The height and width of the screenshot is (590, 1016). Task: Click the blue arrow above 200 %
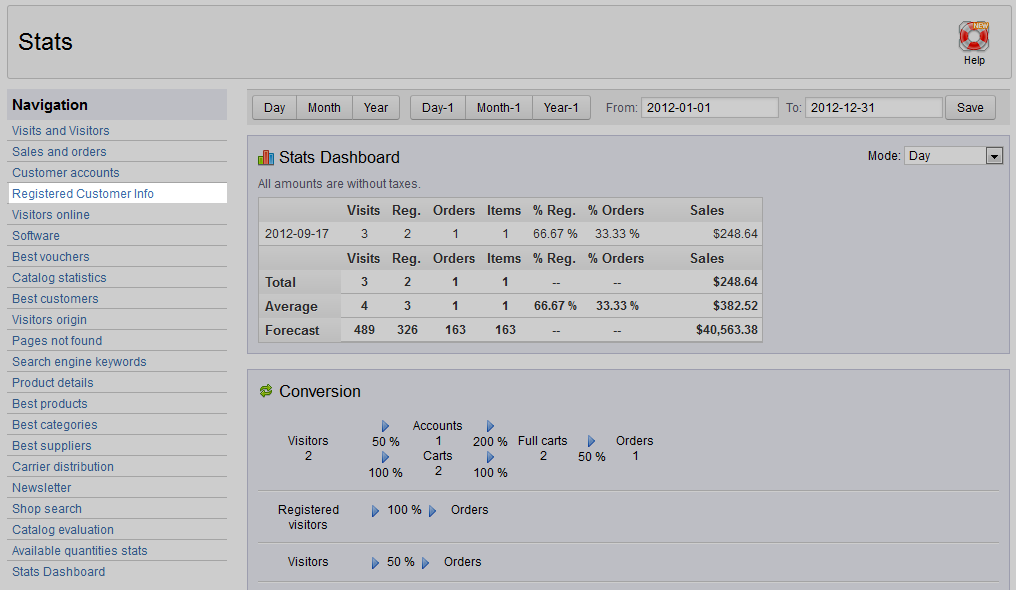491,426
